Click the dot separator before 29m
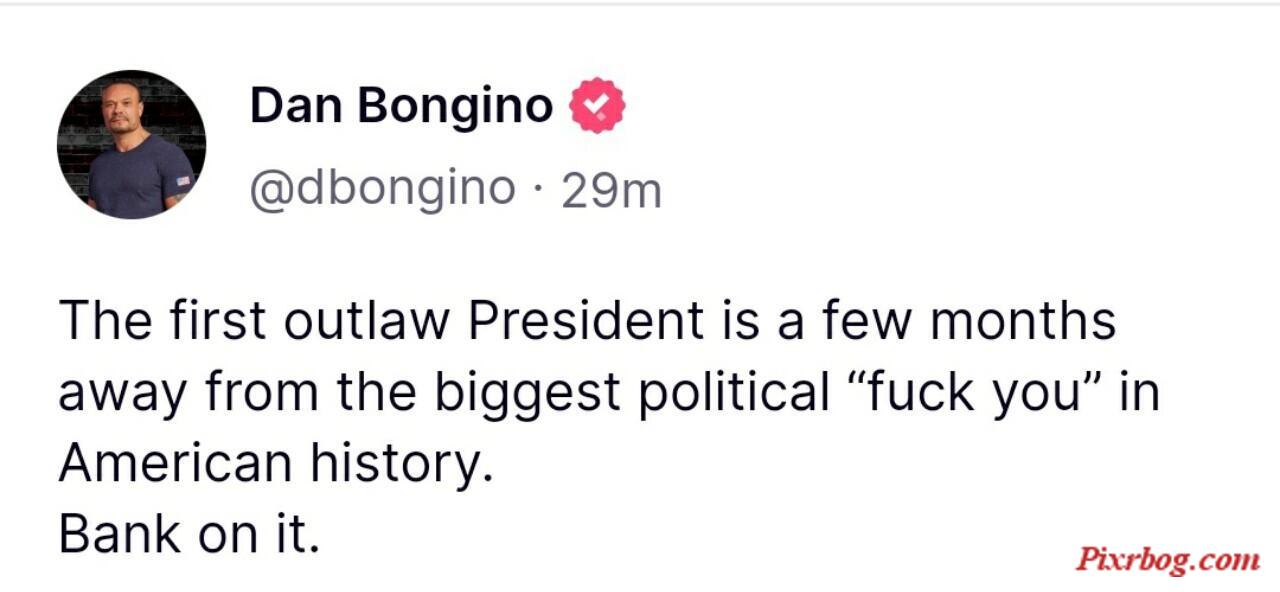The height and width of the screenshot is (592, 1280). (x=539, y=189)
